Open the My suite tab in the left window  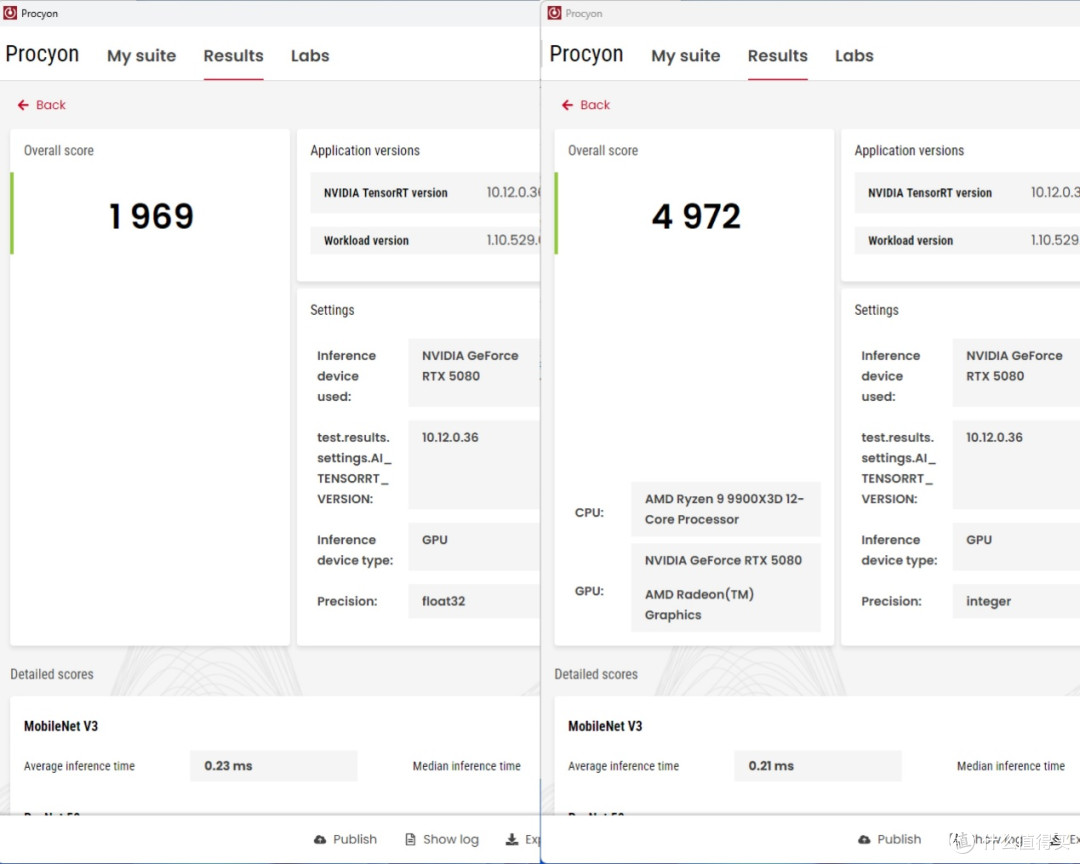tap(141, 56)
